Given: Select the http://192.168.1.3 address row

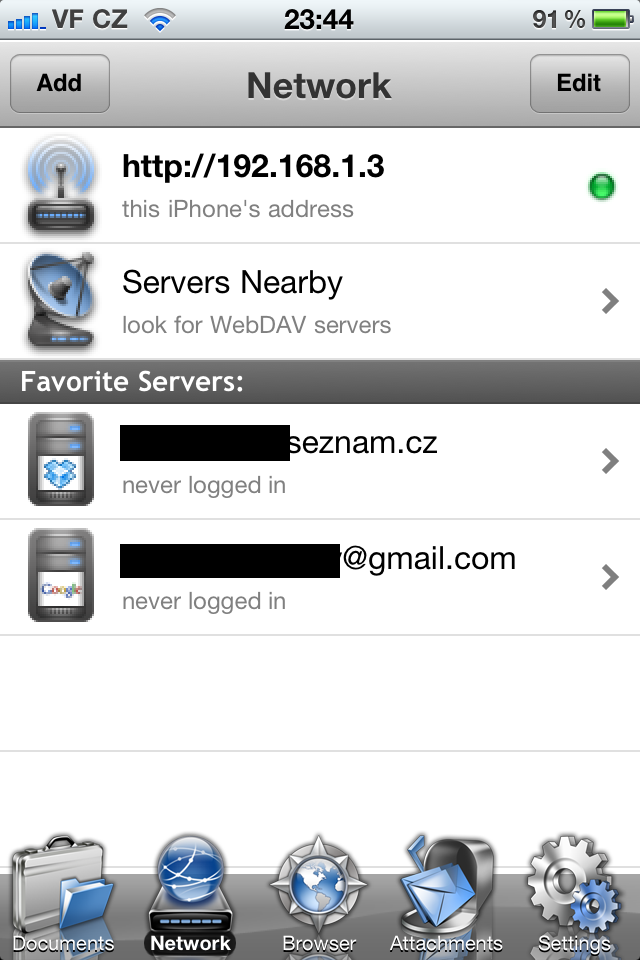Looking at the screenshot, I should coord(320,186).
